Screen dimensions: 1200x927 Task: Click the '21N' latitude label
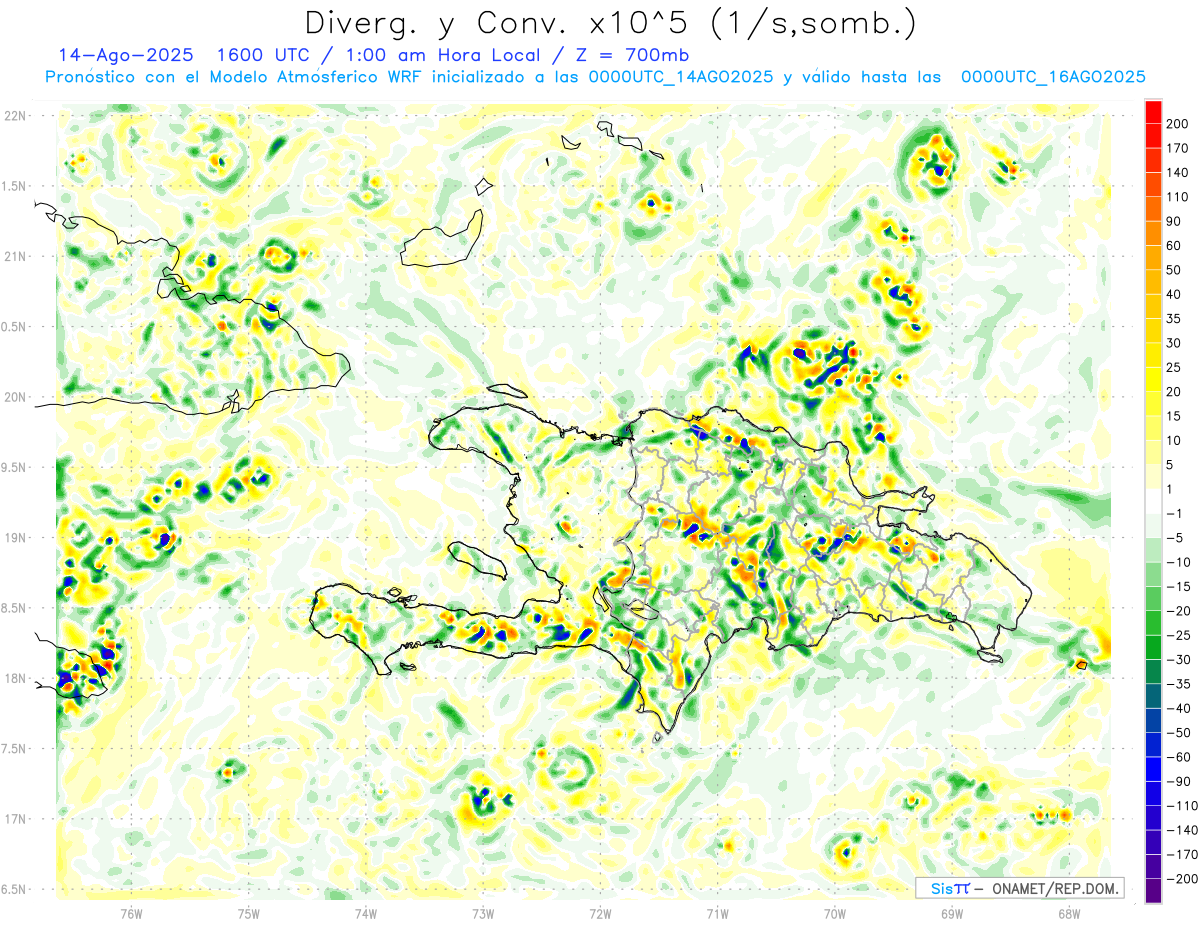point(14,256)
